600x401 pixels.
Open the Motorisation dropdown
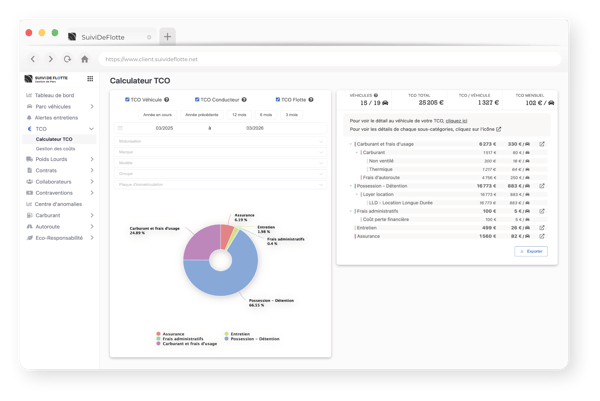coord(220,141)
